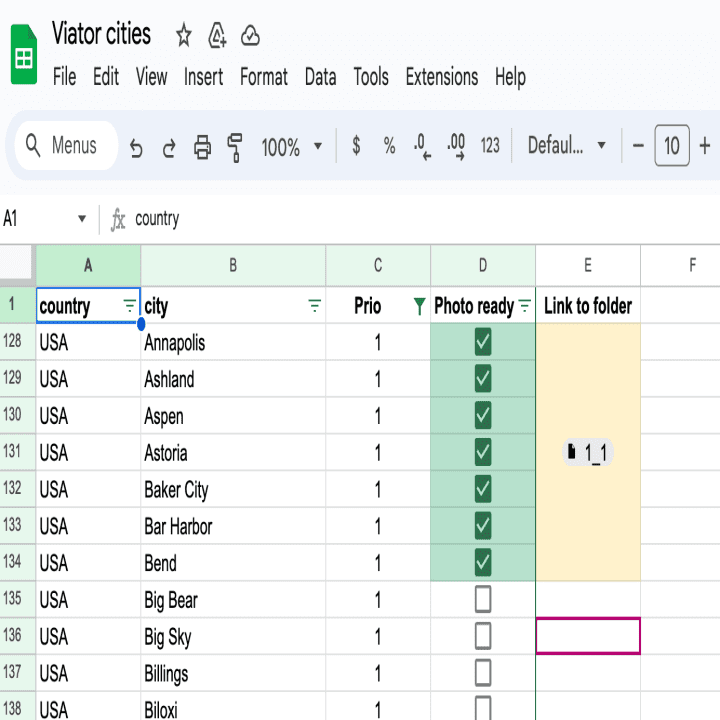The width and height of the screenshot is (720, 720).
Task: Select the Bar Harbor cell
Action: pos(233,526)
